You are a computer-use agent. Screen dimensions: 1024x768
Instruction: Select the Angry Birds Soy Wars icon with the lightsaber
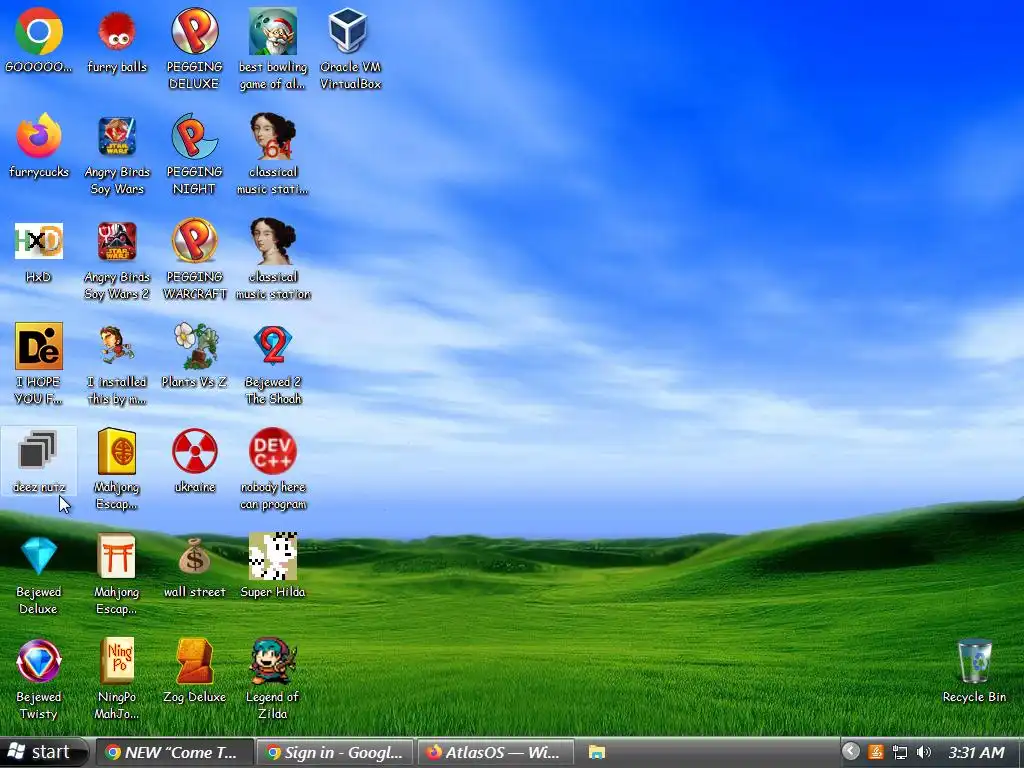[117, 136]
